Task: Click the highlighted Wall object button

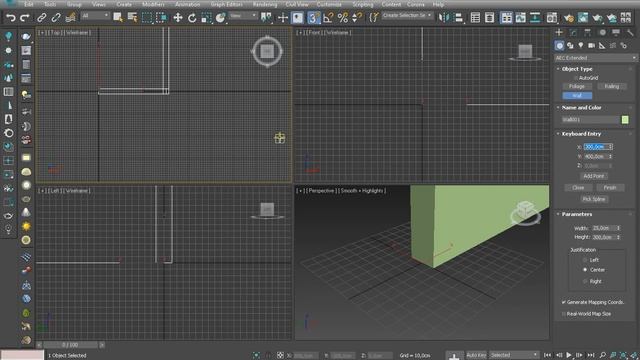Action: [577, 96]
